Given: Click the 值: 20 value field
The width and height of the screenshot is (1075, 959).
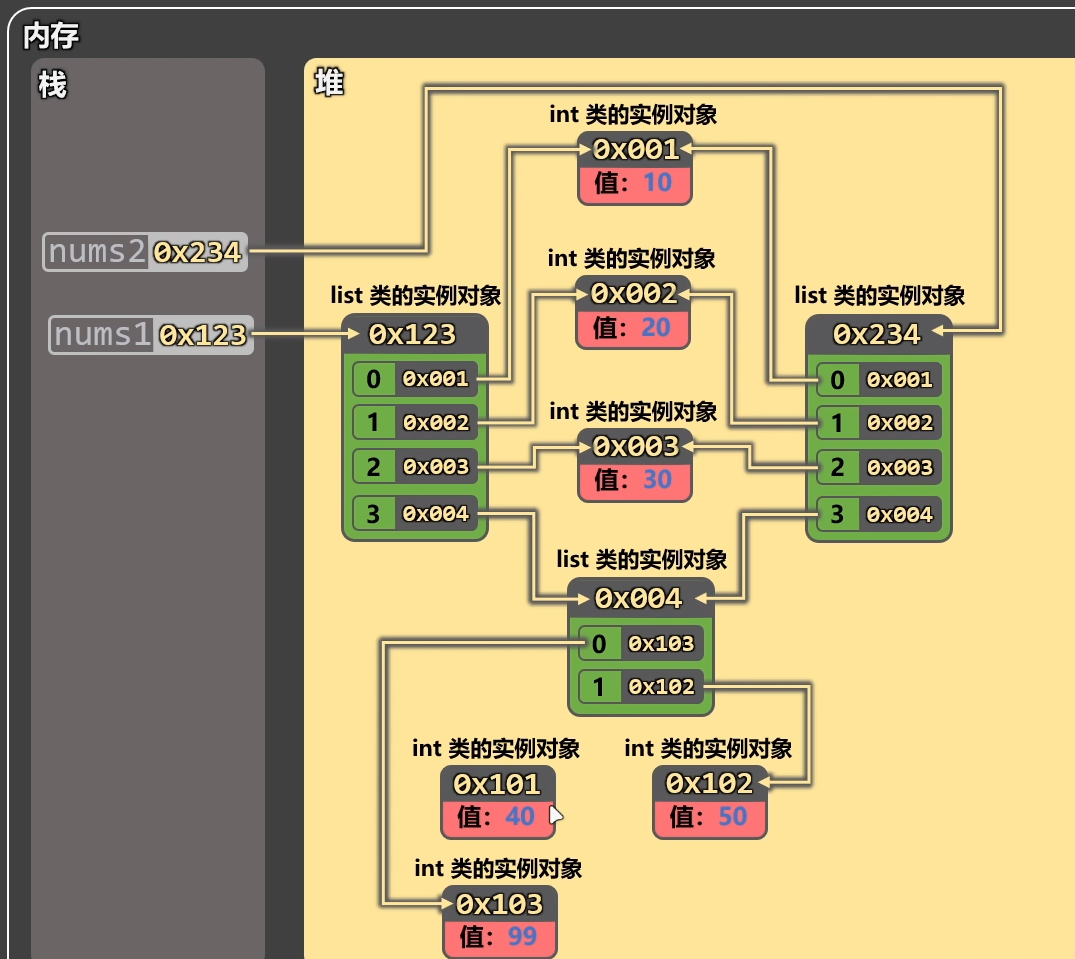Looking at the screenshot, I should [x=633, y=328].
